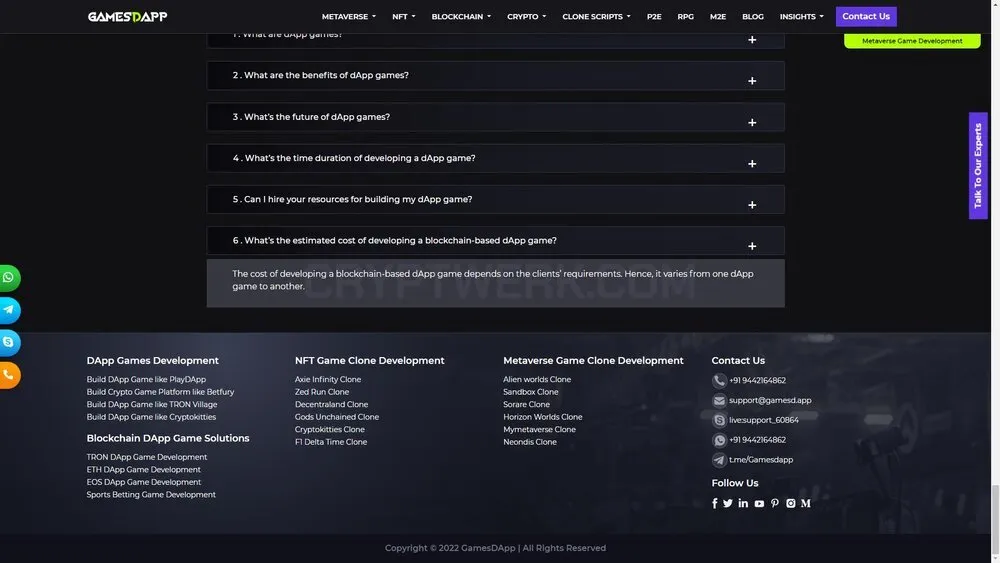The width and height of the screenshot is (1000, 563).
Task: Open Cryptokitties Clone link in NFT column
Action: click(x=330, y=430)
